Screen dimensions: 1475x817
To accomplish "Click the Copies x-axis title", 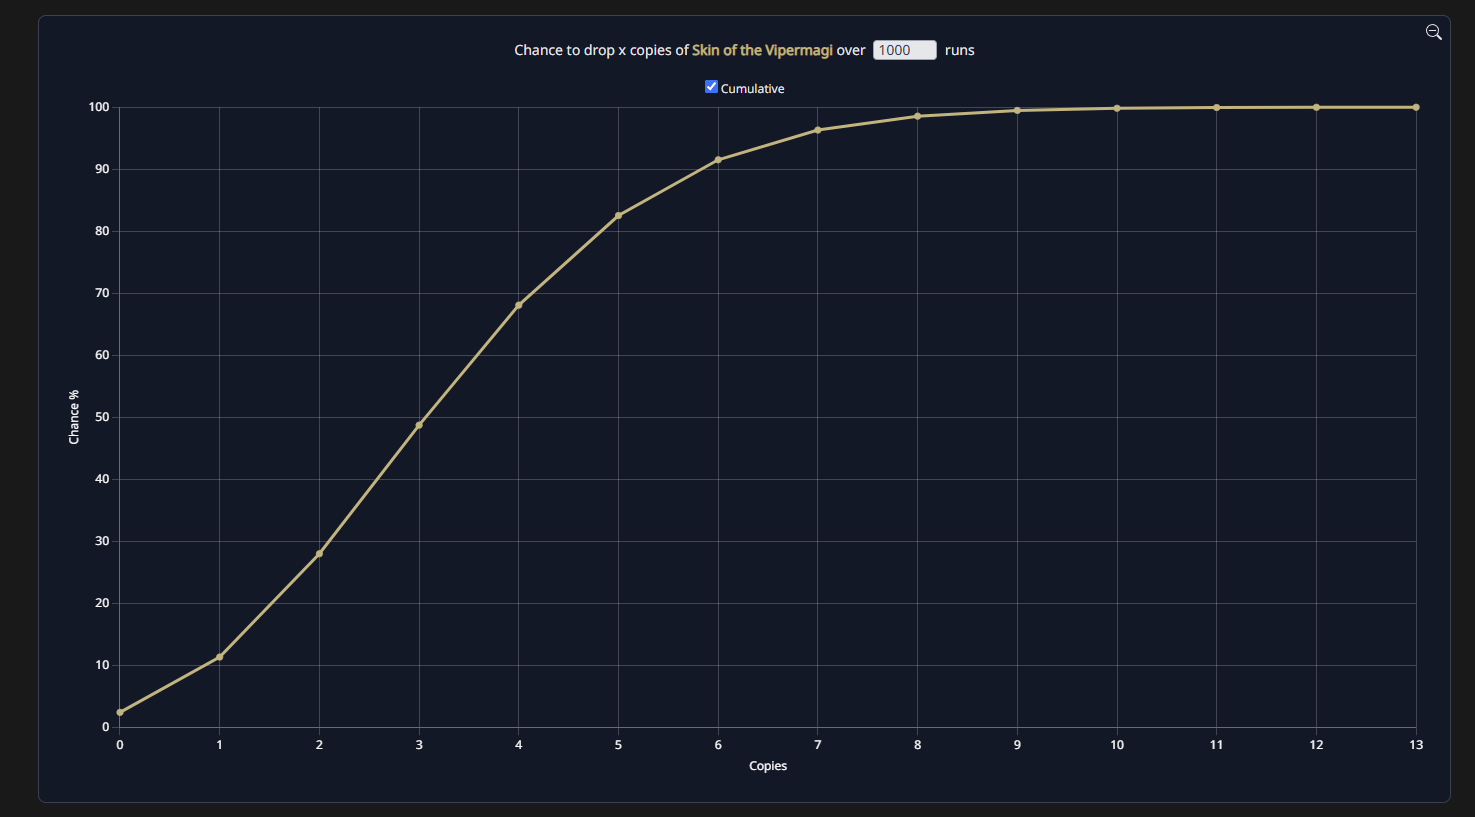I will [768, 766].
